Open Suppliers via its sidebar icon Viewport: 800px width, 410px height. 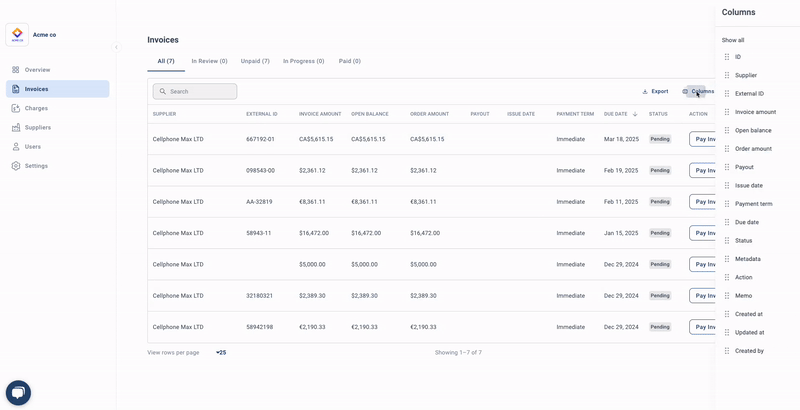[x=17, y=127]
